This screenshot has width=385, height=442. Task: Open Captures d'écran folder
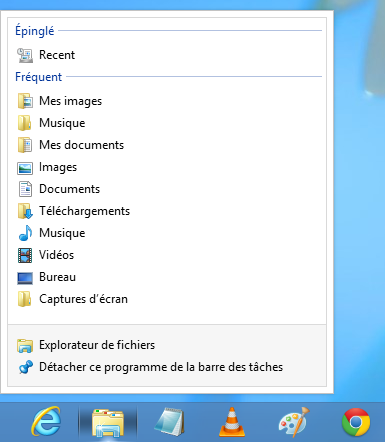tap(167, 299)
